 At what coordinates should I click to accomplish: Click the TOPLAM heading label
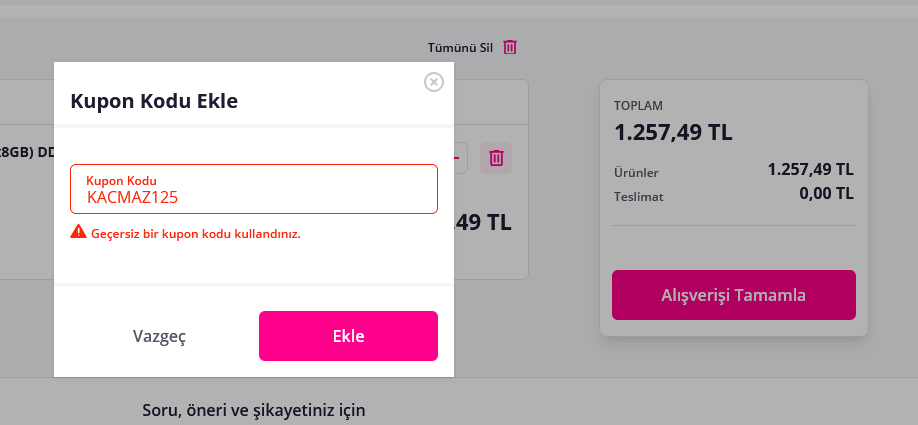pos(638,105)
